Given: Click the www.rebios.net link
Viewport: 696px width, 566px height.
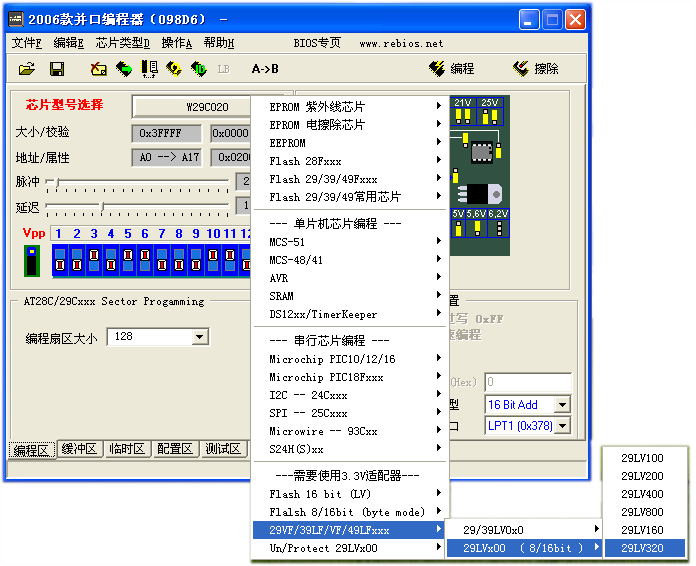Looking at the screenshot, I should (x=401, y=44).
